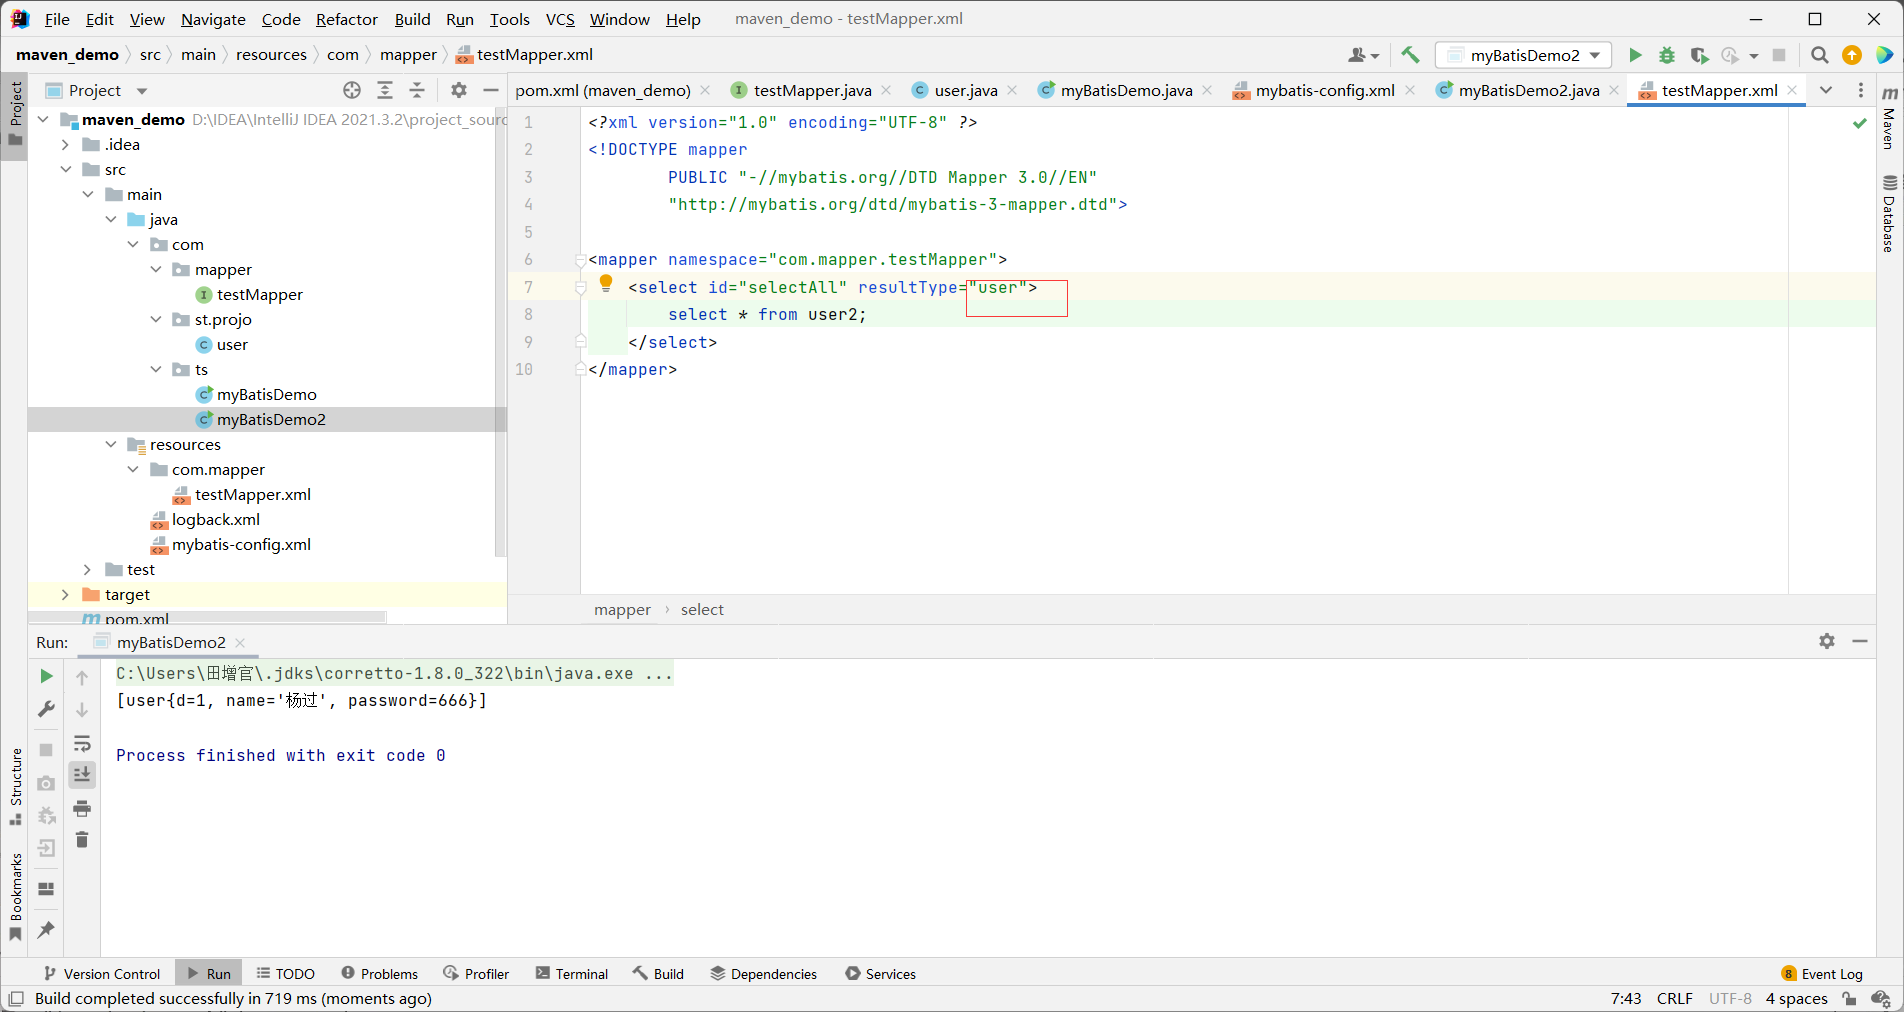The width and height of the screenshot is (1904, 1012).
Task: Toggle read-only lock icon in status bar
Action: pos(1850,998)
